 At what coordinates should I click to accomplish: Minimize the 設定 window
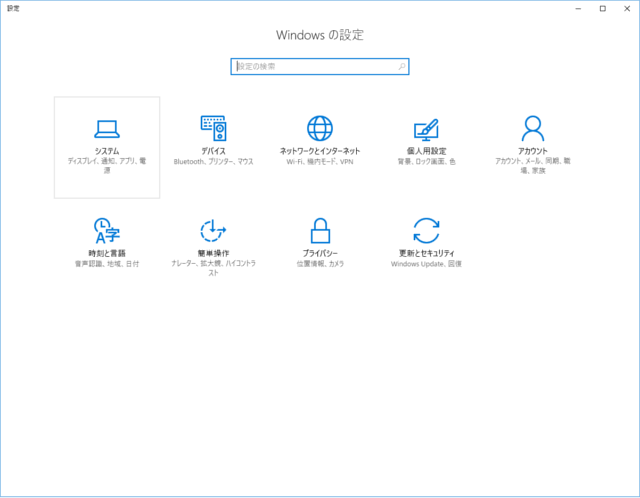tap(578, 9)
